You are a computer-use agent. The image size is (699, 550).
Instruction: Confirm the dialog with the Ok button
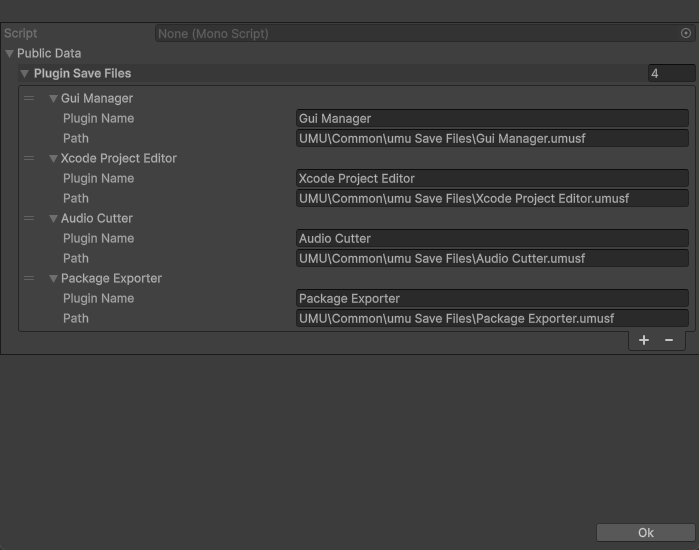[x=646, y=533]
